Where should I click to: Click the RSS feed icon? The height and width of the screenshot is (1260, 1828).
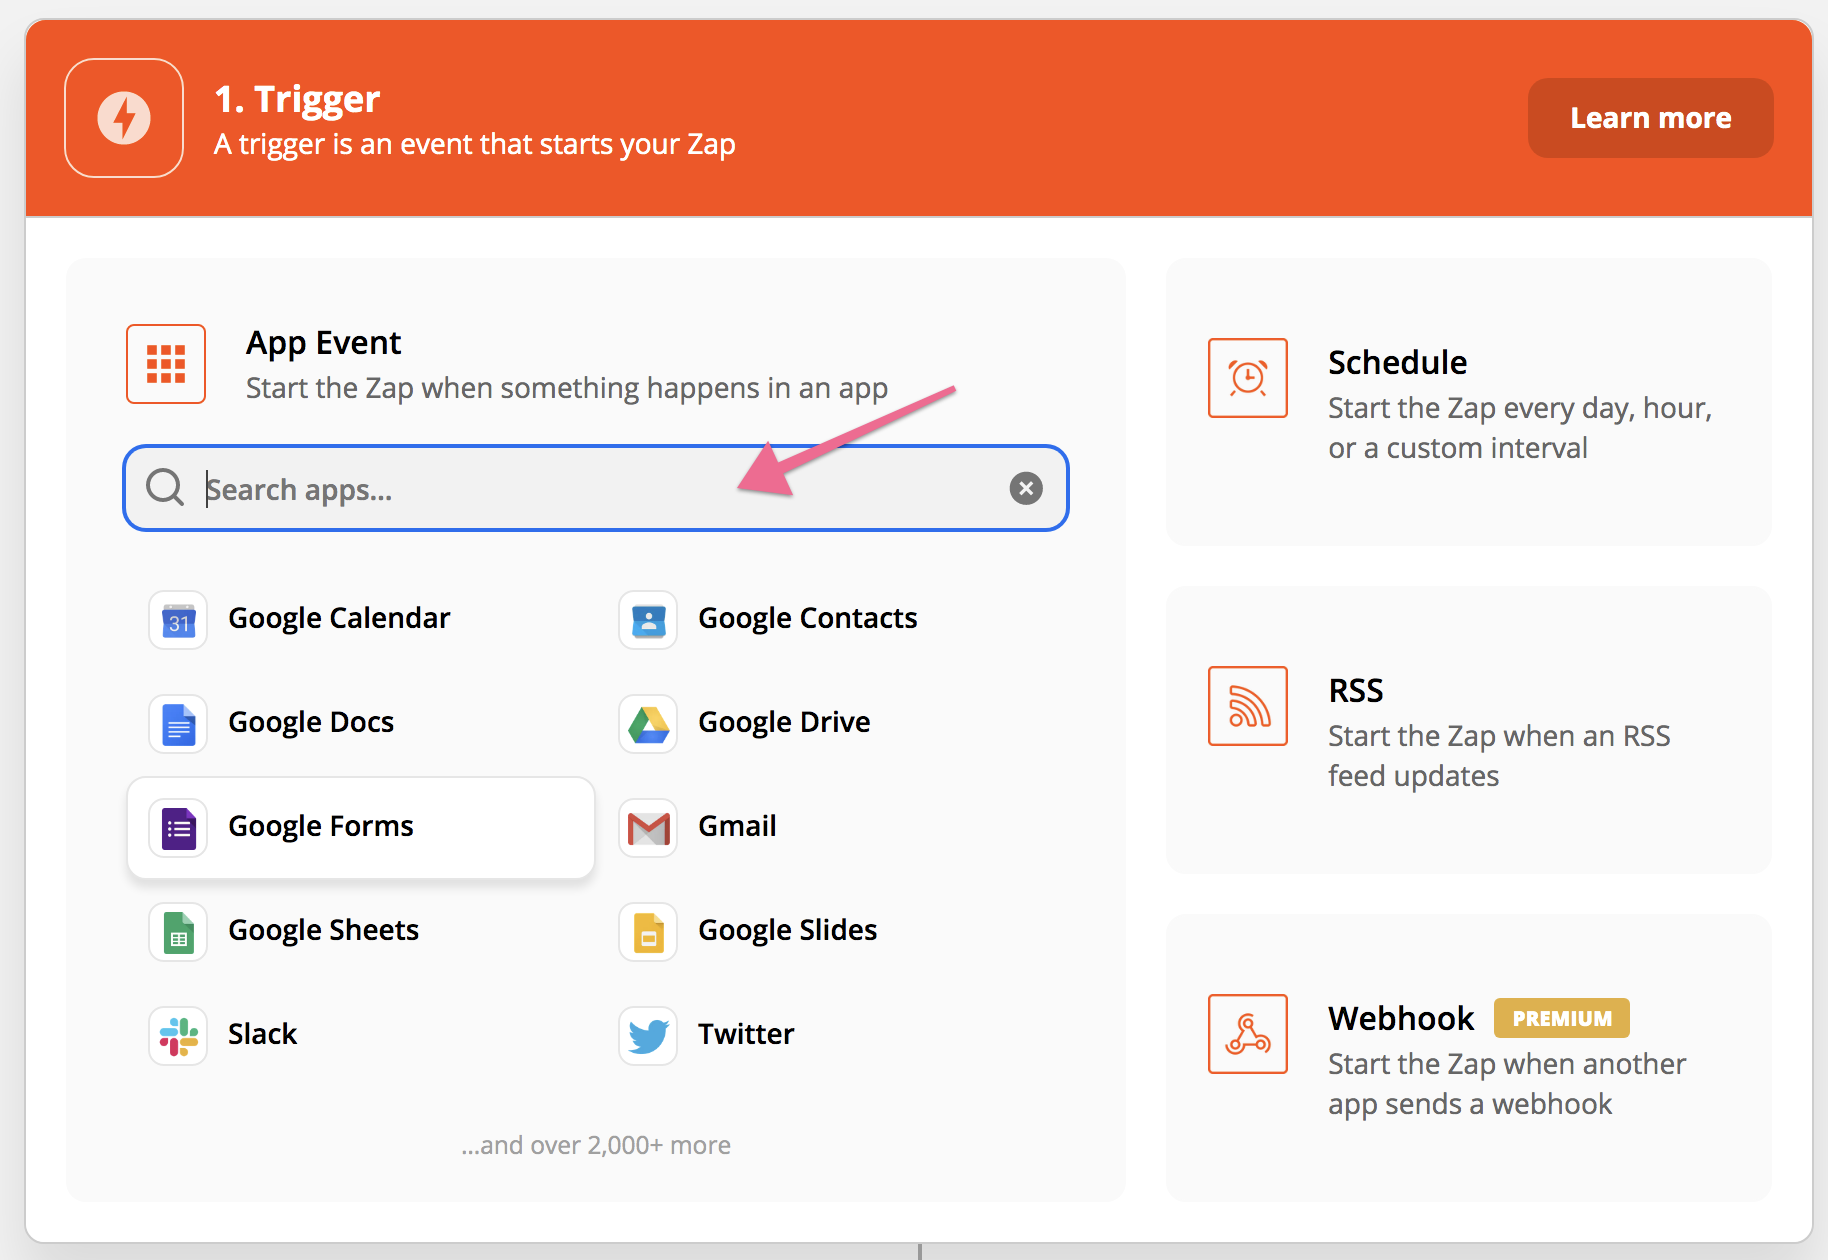1248,706
